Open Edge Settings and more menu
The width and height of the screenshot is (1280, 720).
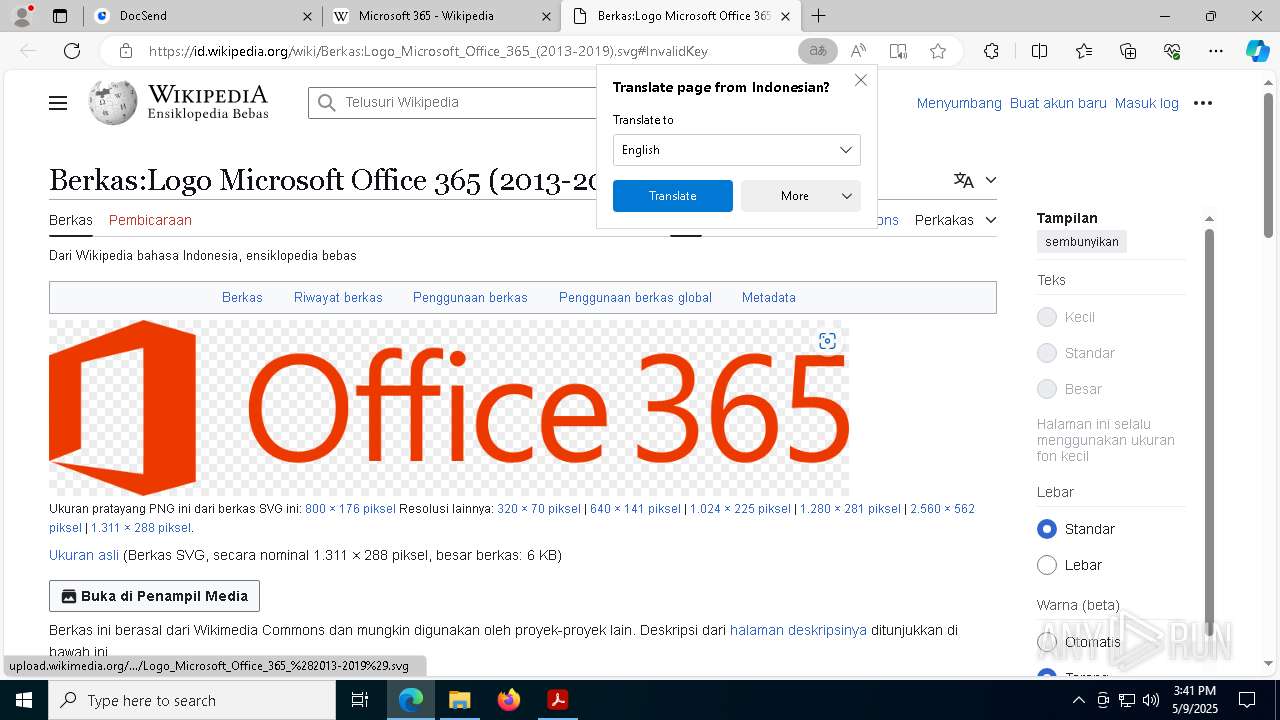point(1216,51)
